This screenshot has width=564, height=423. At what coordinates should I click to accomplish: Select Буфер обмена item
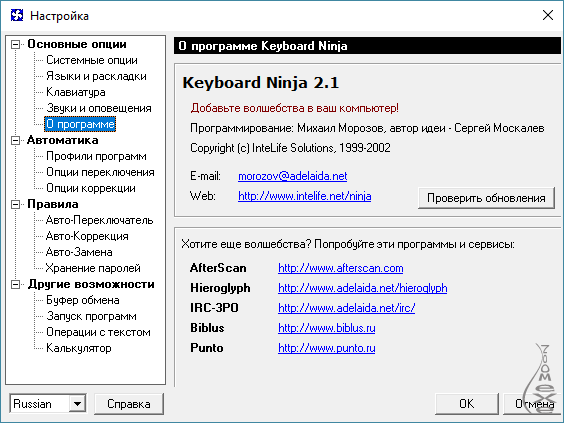click(x=83, y=300)
